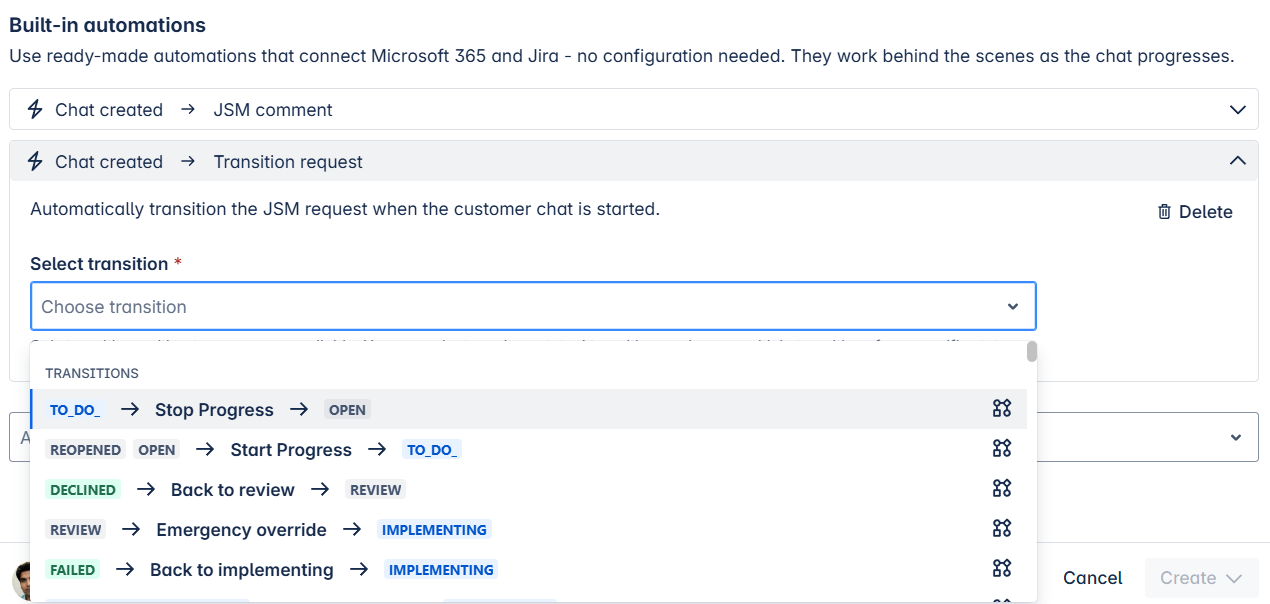Expand the Chat created JSM comment section
Viewport: 1270px width, 604px height.
(1237, 110)
